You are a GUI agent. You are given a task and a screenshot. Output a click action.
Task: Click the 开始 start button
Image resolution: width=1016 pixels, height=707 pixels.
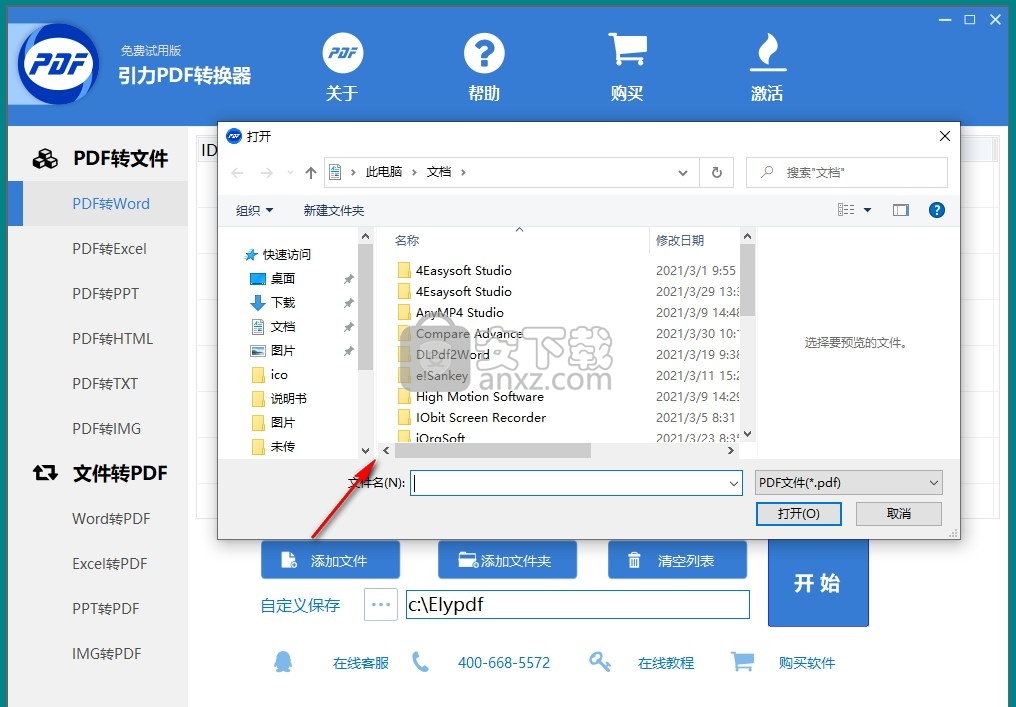[x=818, y=583]
